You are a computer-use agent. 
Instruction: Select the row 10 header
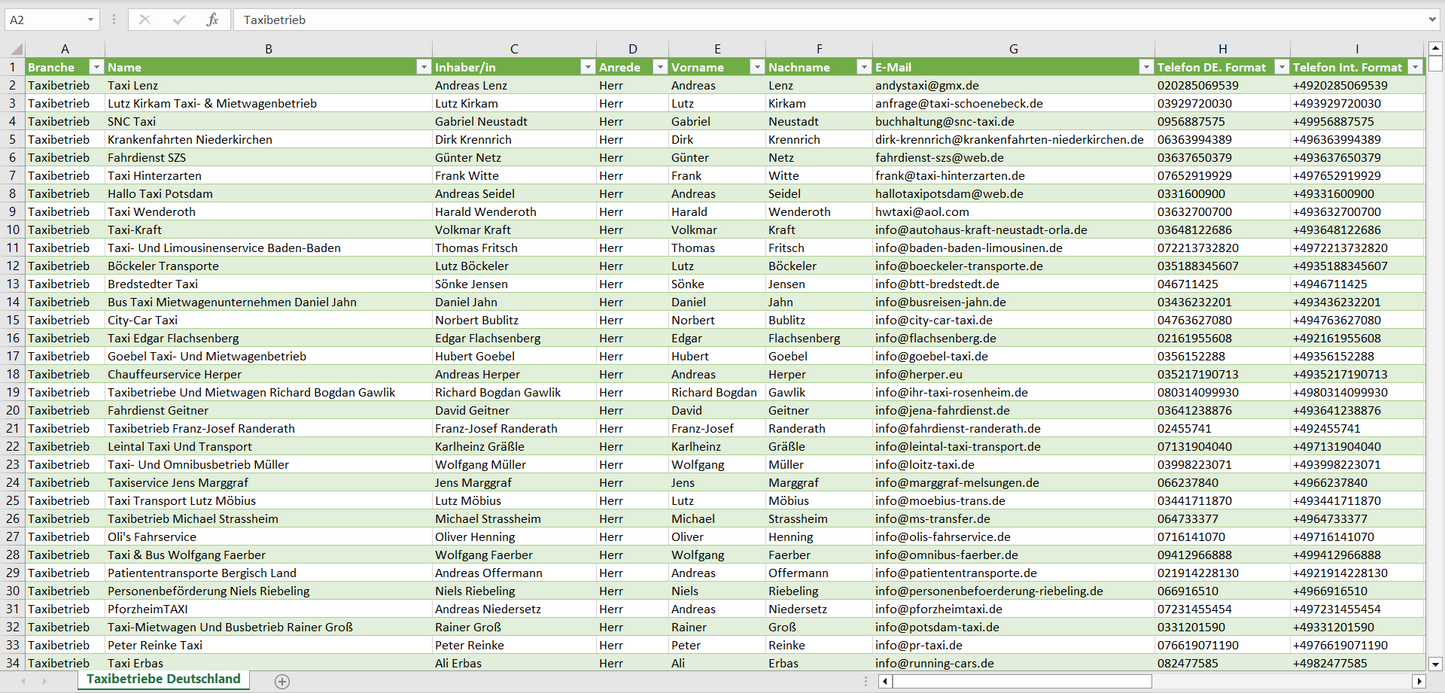pyautogui.click(x=13, y=230)
